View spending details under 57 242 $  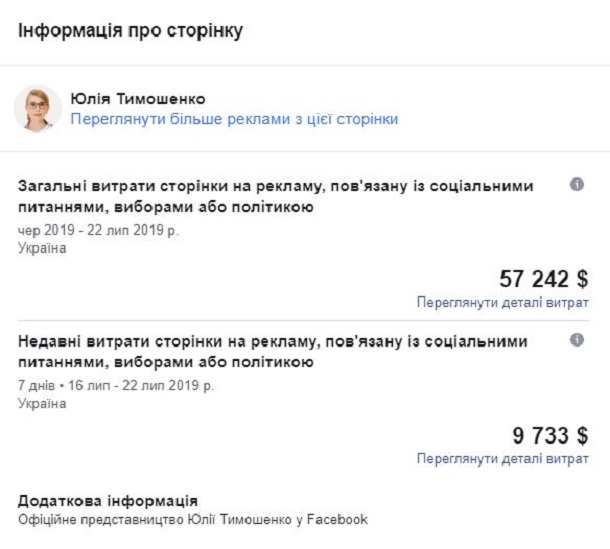pos(502,302)
